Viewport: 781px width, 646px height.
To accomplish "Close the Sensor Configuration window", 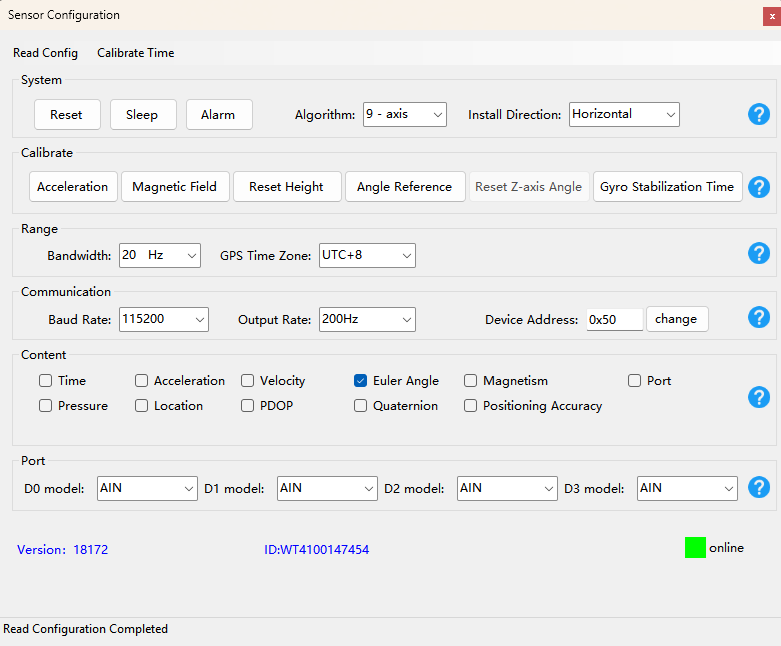I will (x=771, y=16).
